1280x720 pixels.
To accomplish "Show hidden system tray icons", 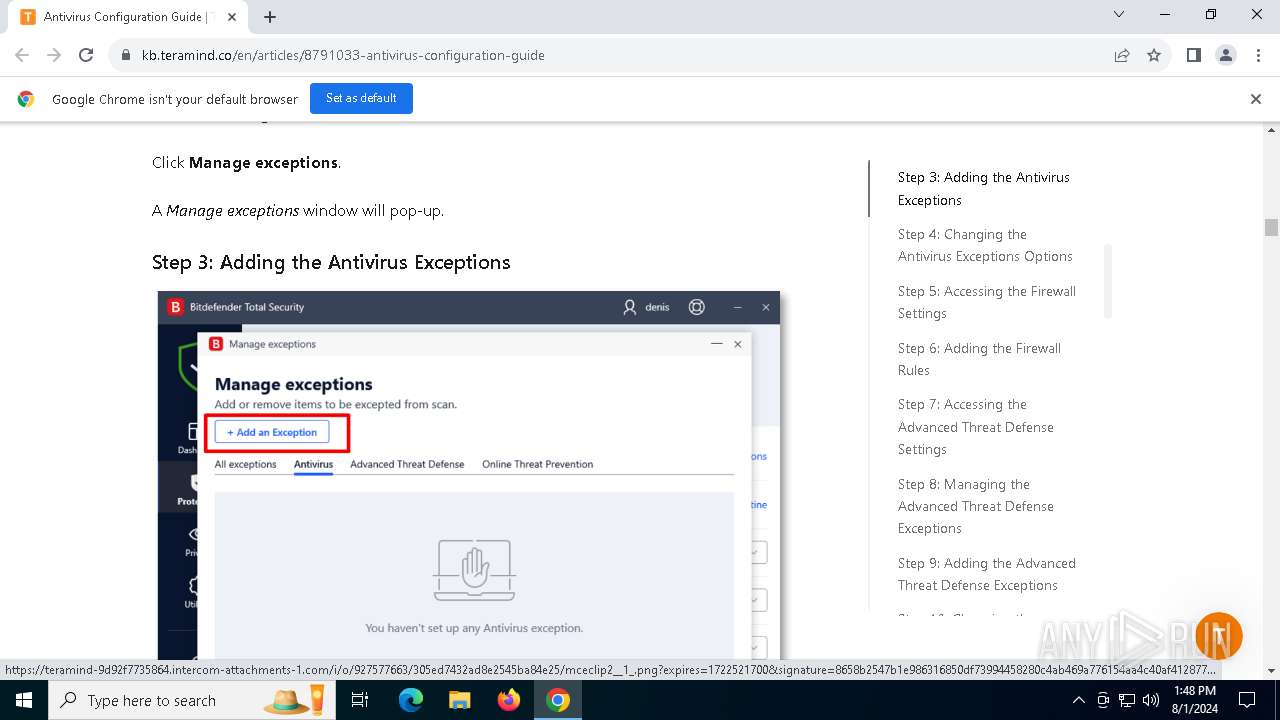I will pyautogui.click(x=1078, y=700).
